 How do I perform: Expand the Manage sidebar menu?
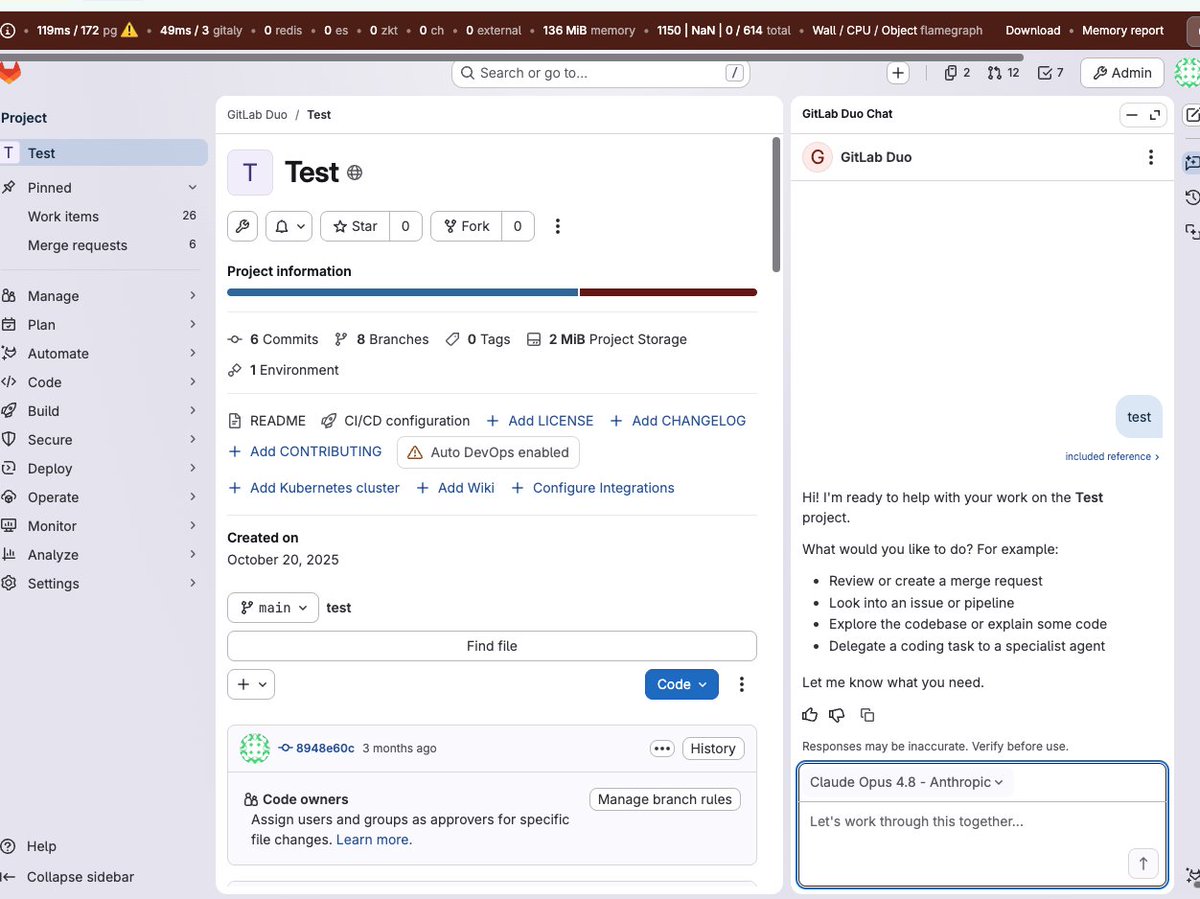coord(104,296)
